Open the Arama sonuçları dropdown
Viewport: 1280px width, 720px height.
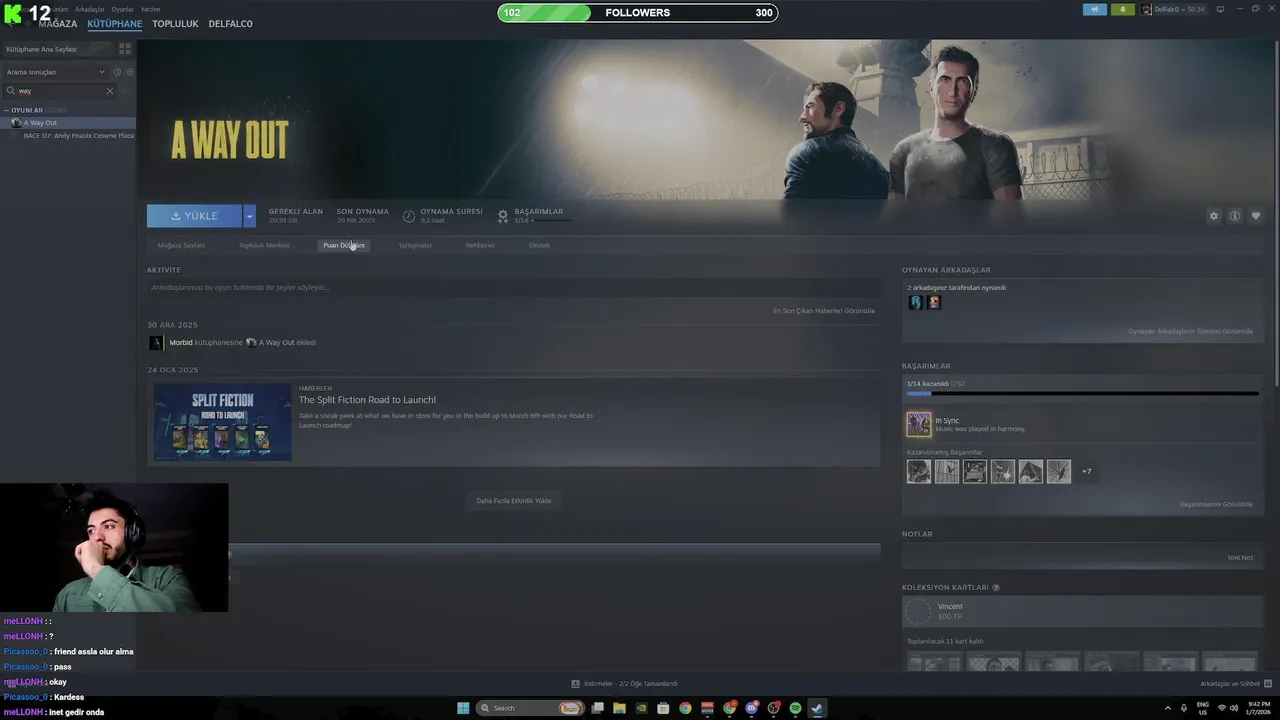55,72
